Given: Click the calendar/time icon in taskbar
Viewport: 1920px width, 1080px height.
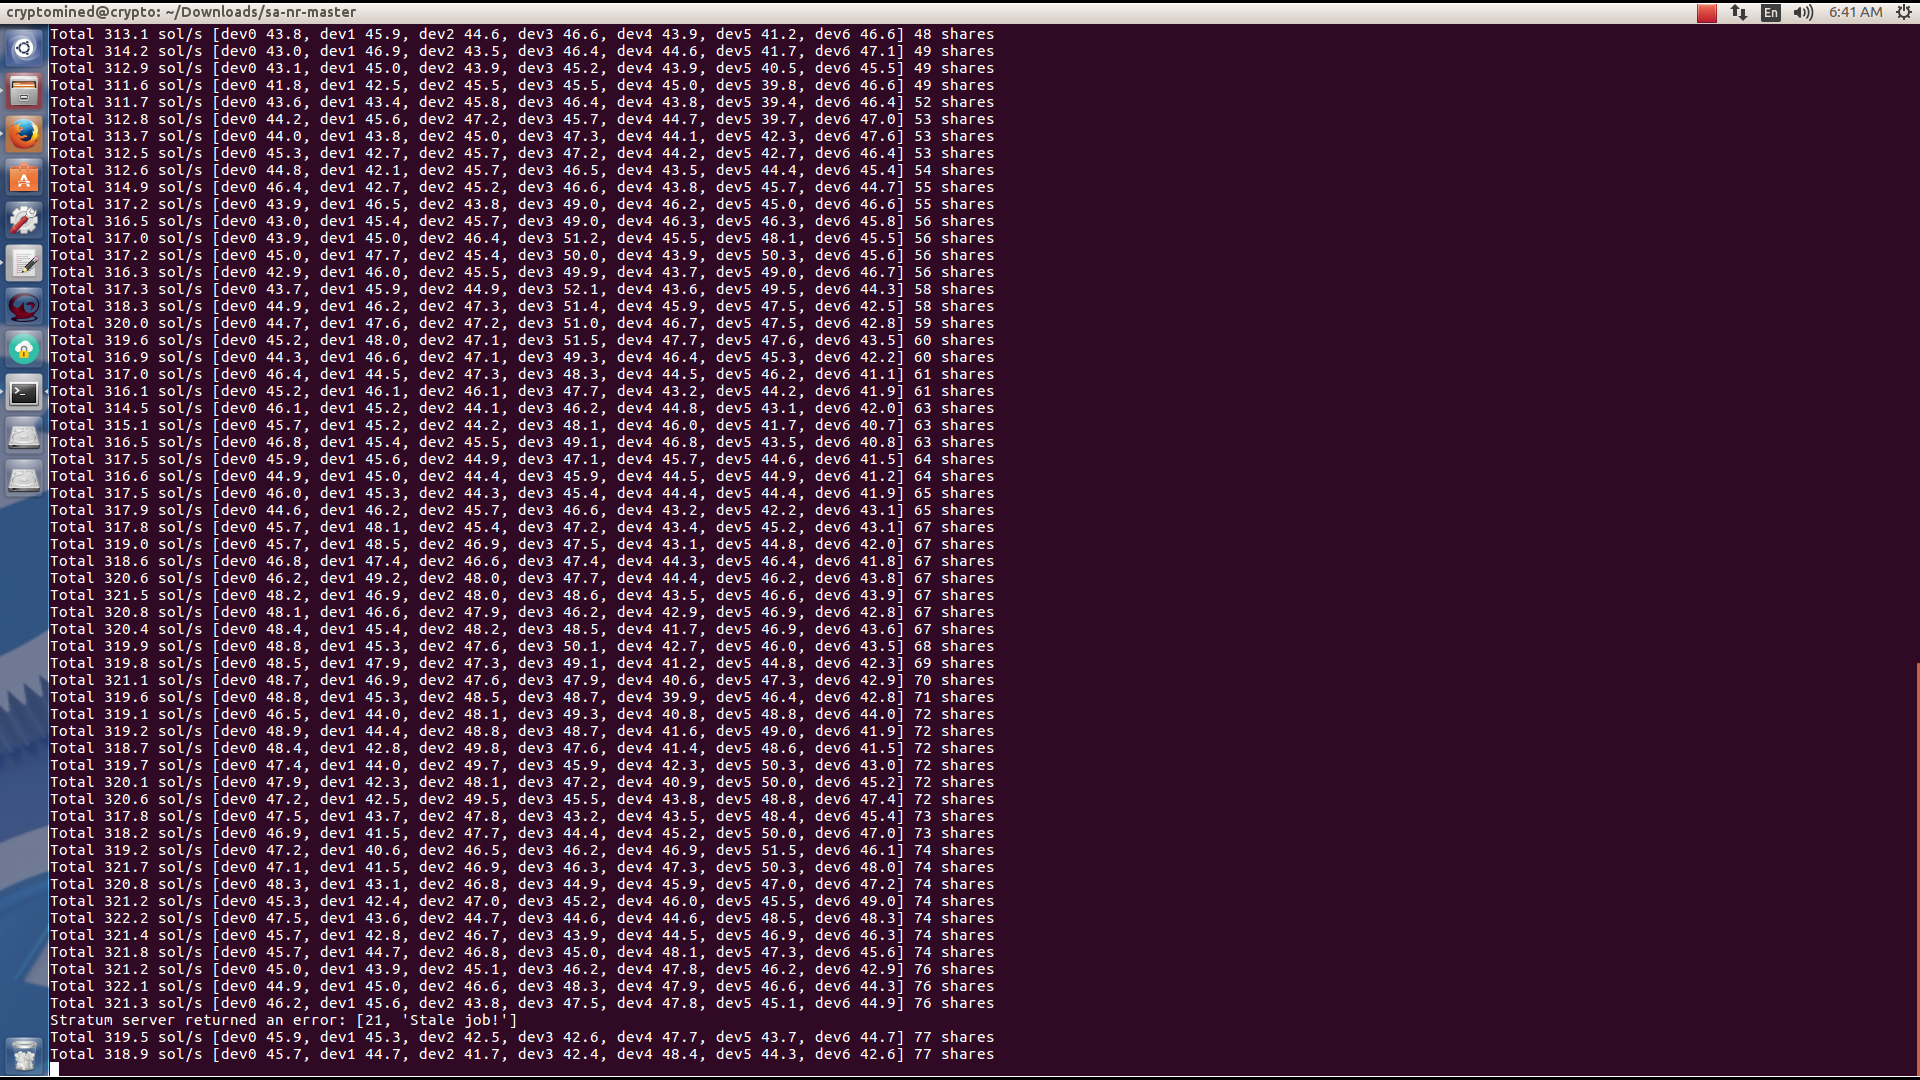Looking at the screenshot, I should coord(1854,12).
